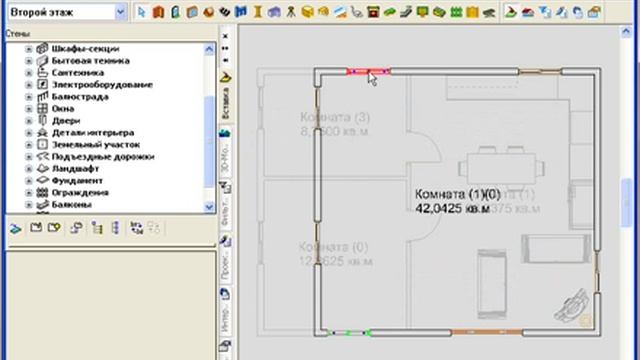Click the purple house icon

[274, 12]
